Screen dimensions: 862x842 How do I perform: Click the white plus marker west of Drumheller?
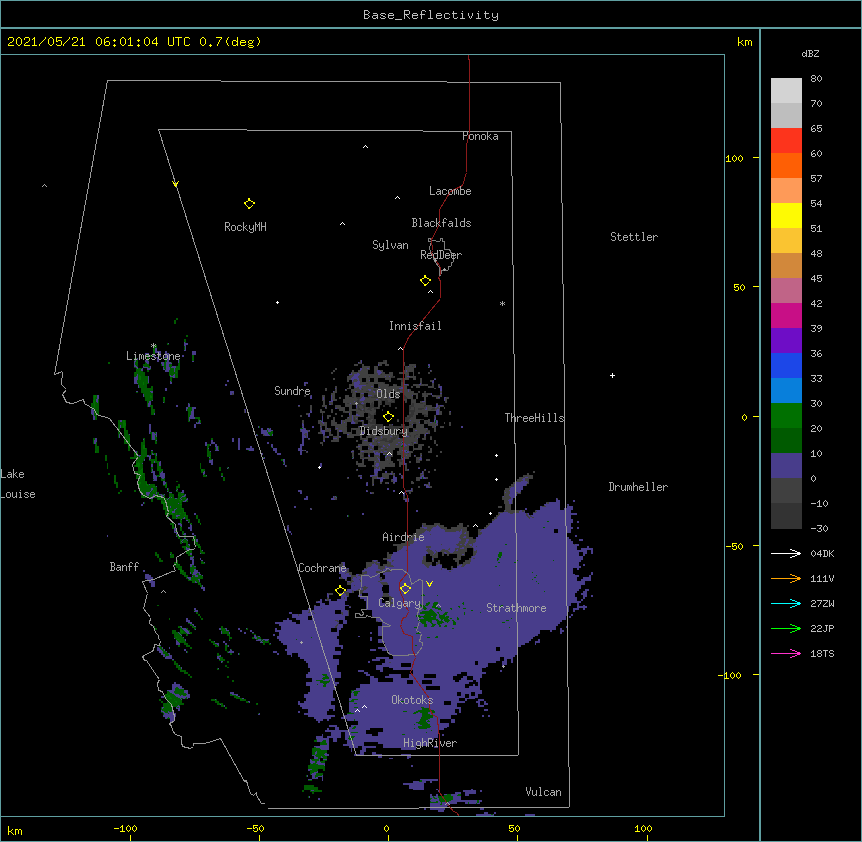tap(612, 375)
